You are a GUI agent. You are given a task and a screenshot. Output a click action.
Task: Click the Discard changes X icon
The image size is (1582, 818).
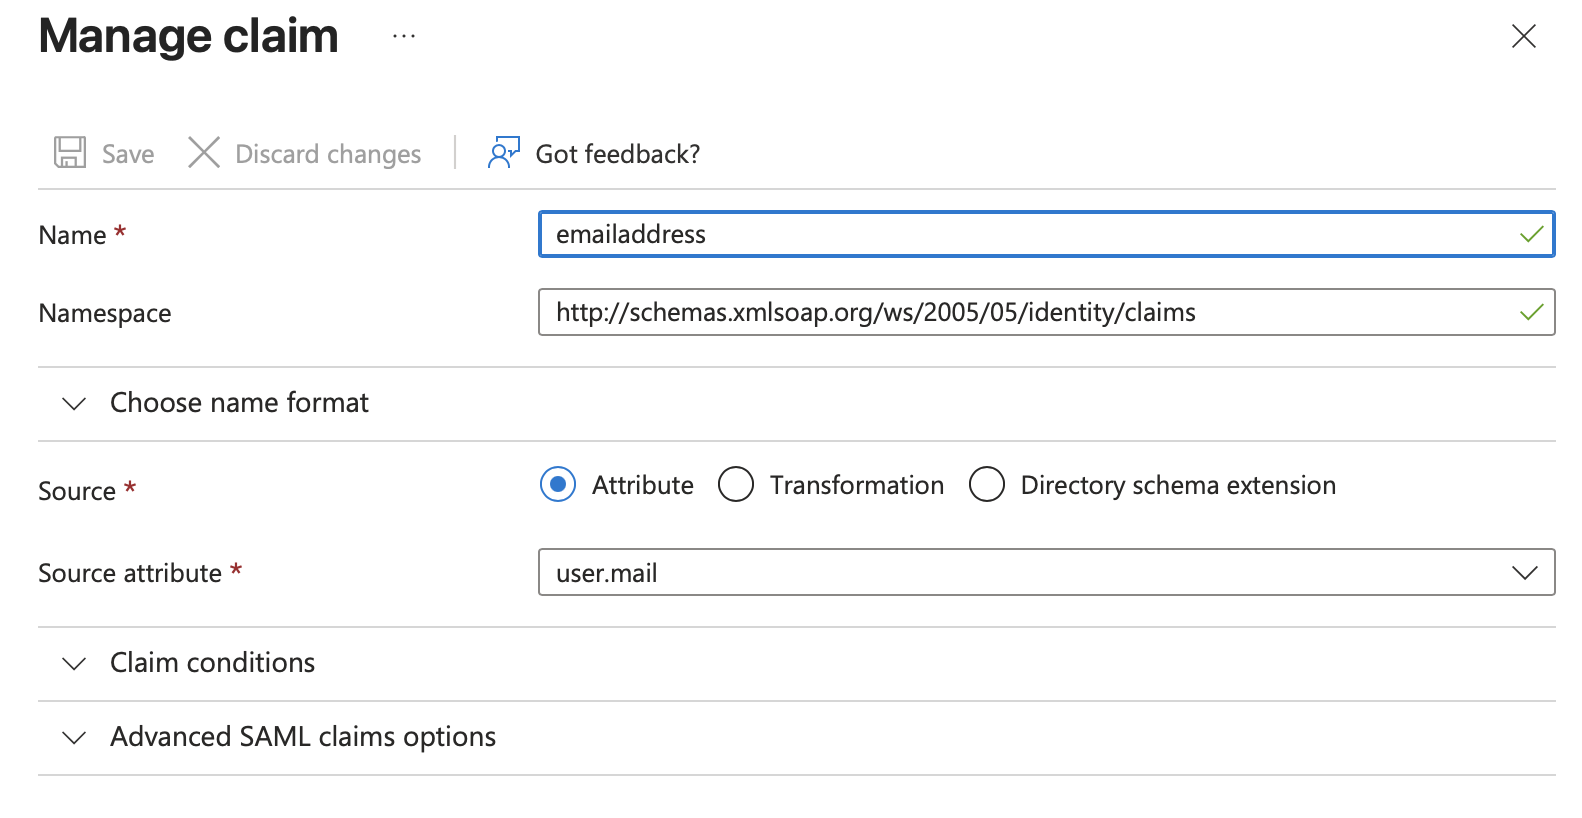pyautogui.click(x=204, y=153)
